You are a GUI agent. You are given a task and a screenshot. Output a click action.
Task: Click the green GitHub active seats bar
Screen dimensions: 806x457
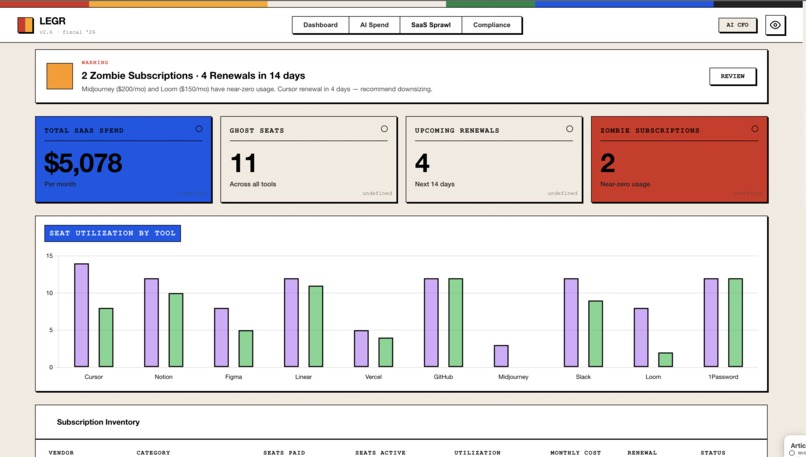tap(456, 322)
